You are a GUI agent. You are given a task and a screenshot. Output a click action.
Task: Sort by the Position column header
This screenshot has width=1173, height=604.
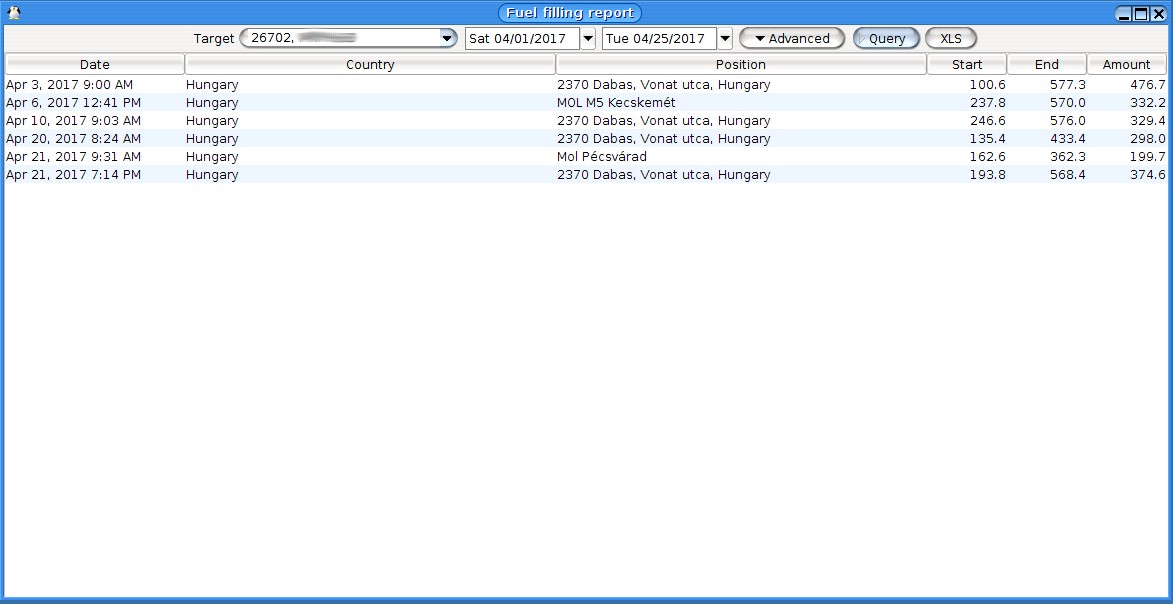[x=741, y=64]
